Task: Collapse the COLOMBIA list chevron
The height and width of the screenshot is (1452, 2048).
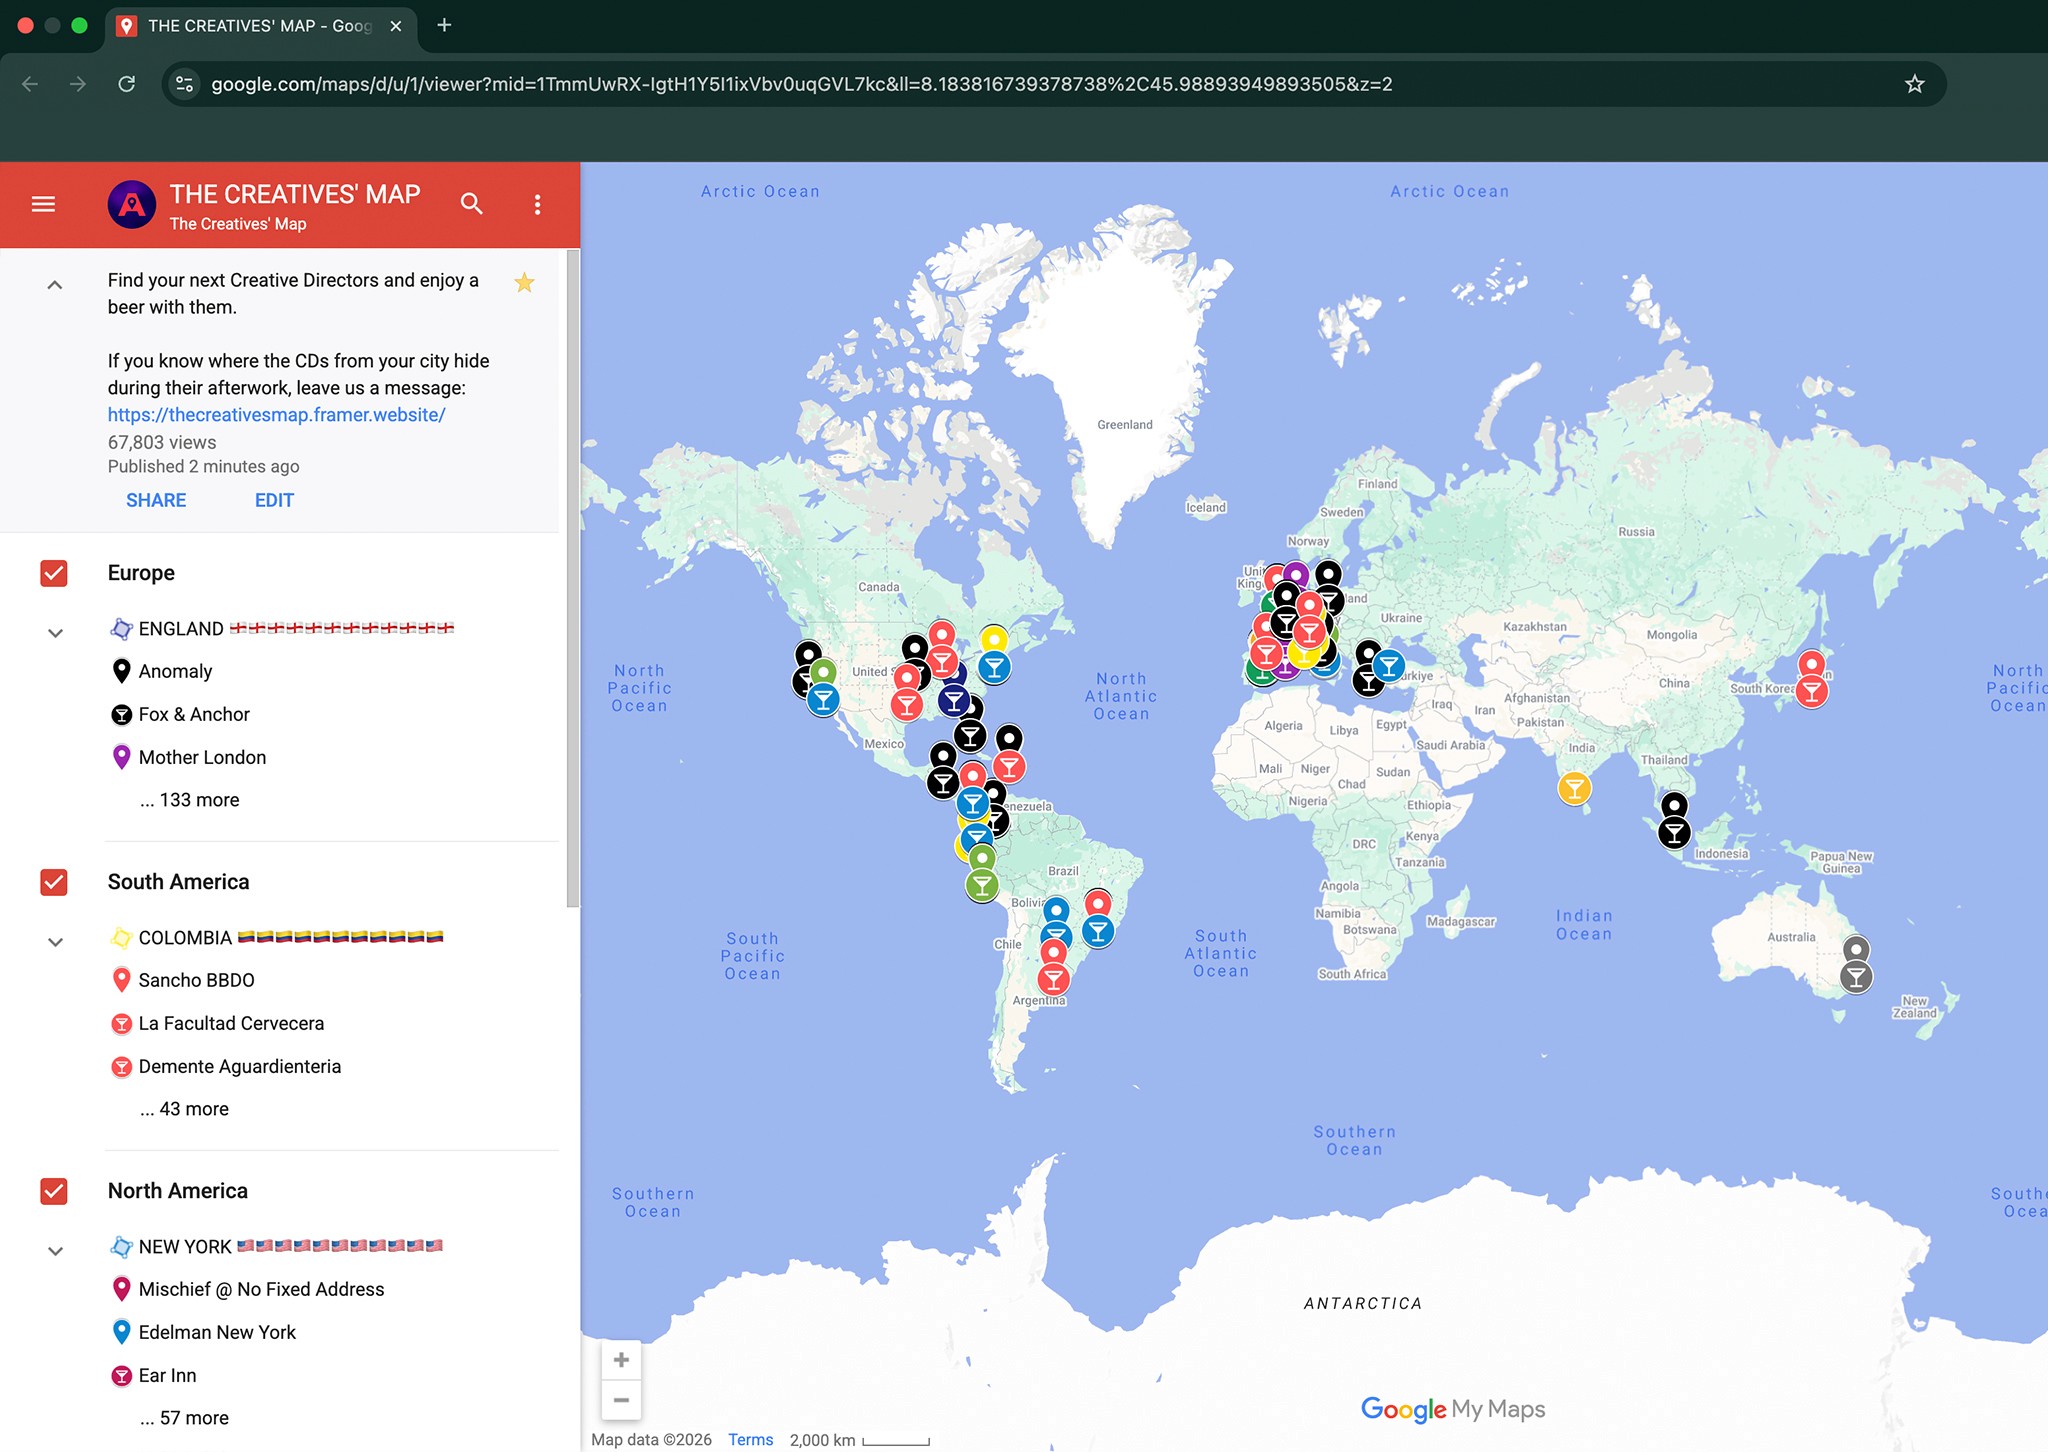Action: tap(56, 942)
